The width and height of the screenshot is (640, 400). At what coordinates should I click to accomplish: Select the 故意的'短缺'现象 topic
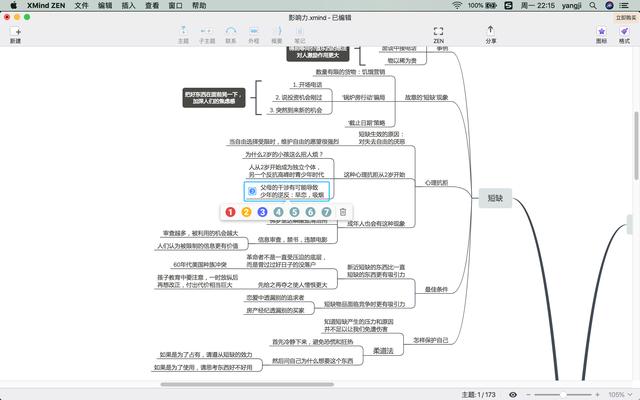click(426, 97)
